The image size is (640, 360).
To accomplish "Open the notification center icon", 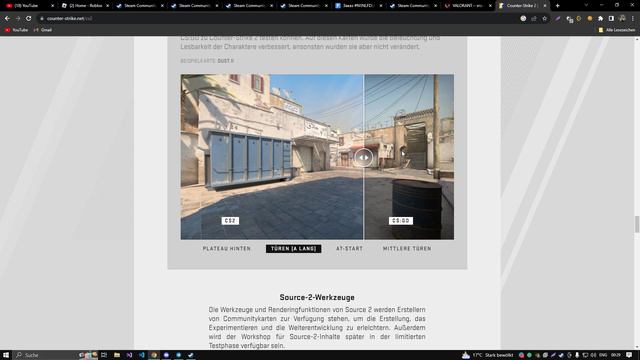I will click(x=629, y=355).
